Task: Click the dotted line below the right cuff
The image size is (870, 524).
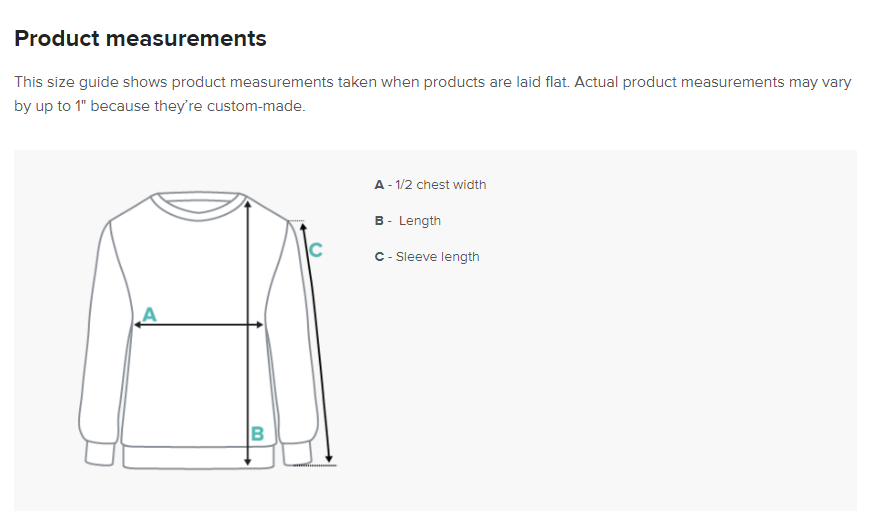Action: point(316,465)
